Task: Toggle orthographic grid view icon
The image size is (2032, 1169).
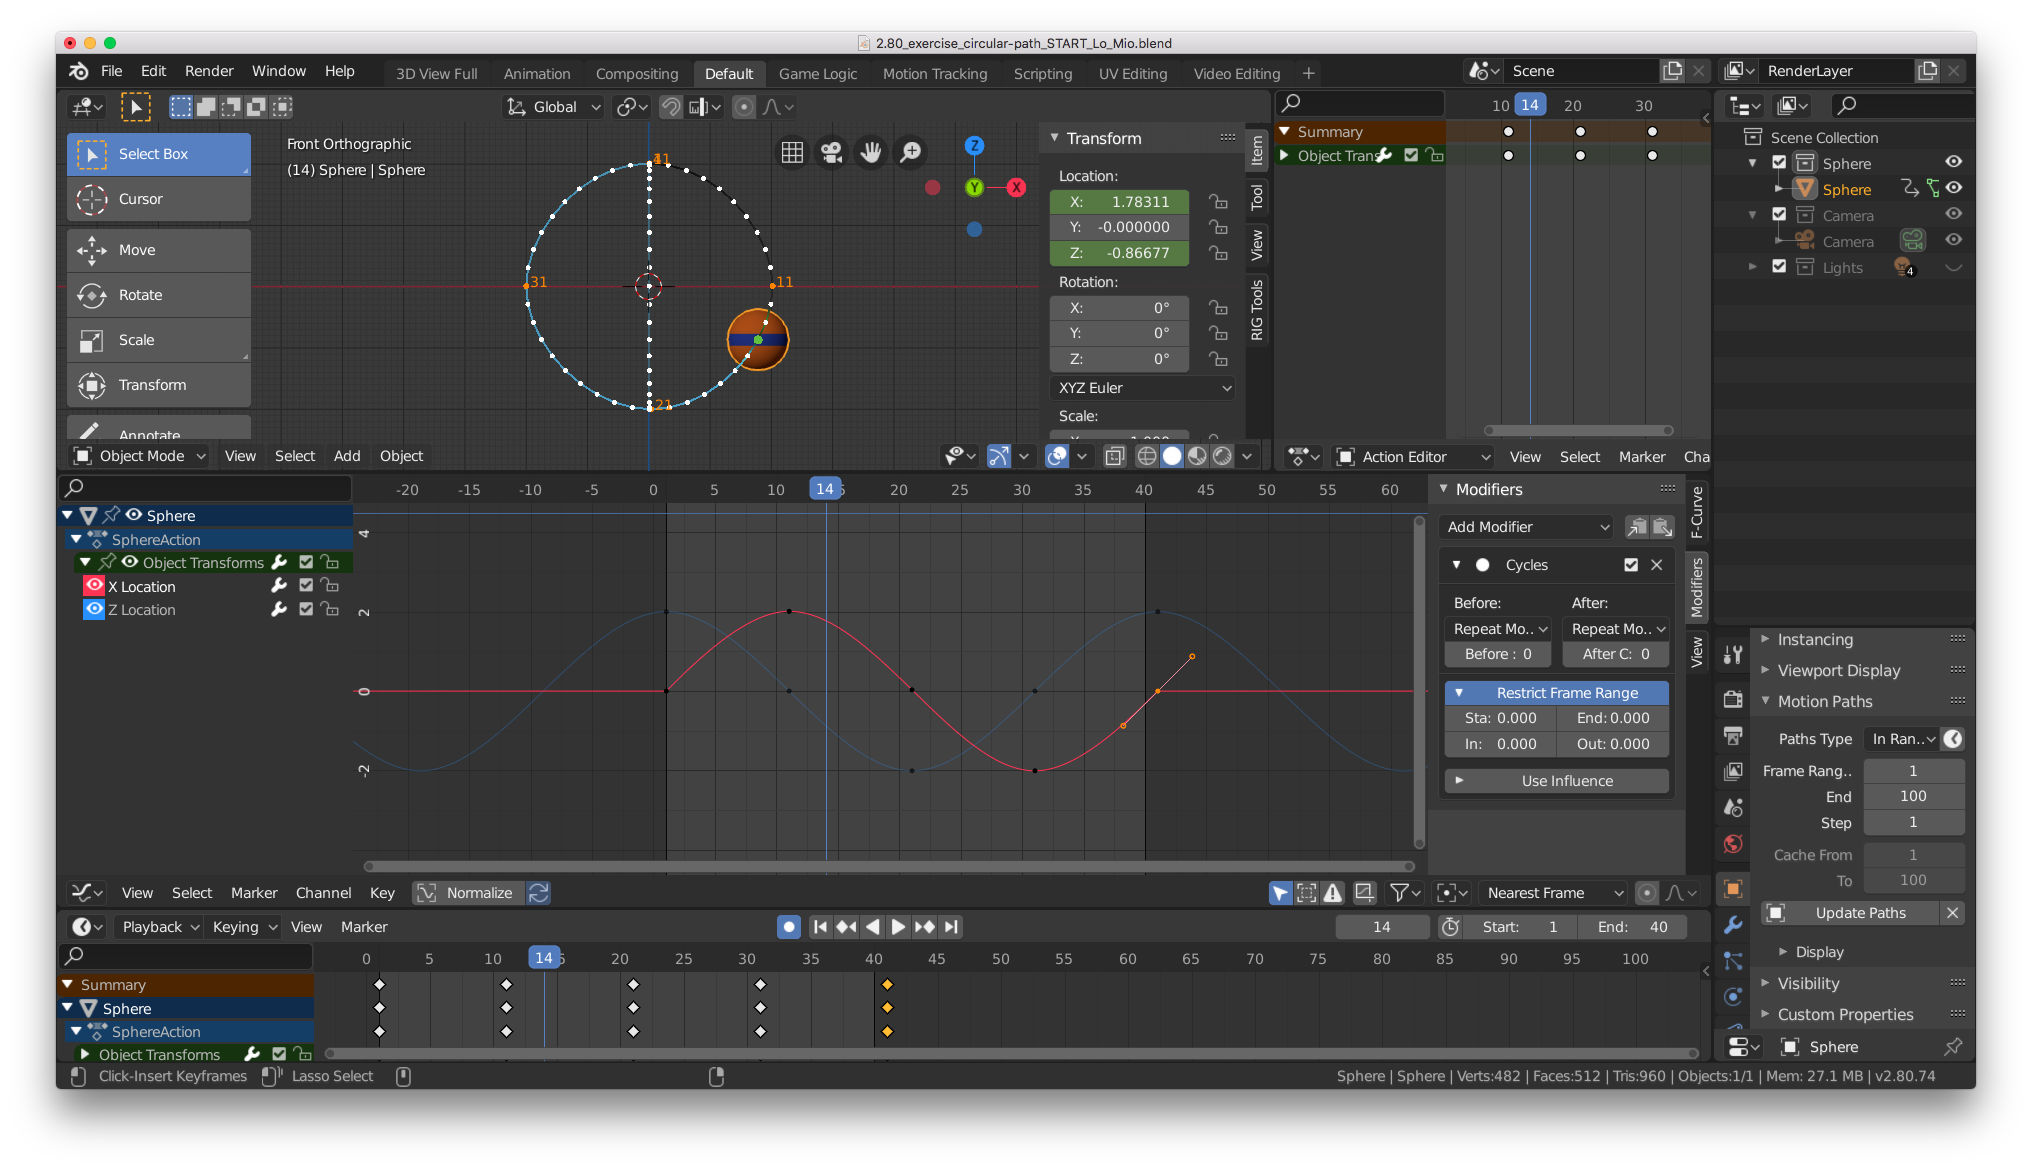Action: [792, 152]
